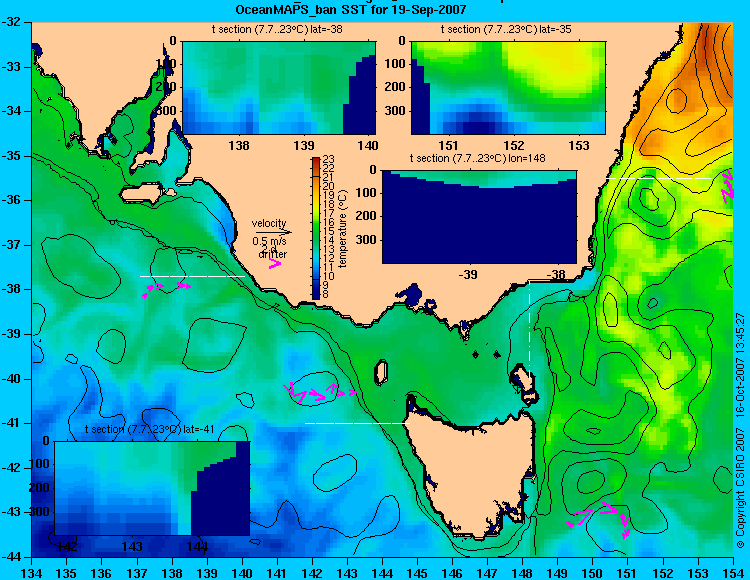Click the 'drifter' legend label
Image resolution: width=750 pixels, height=580 pixels.
273,254
